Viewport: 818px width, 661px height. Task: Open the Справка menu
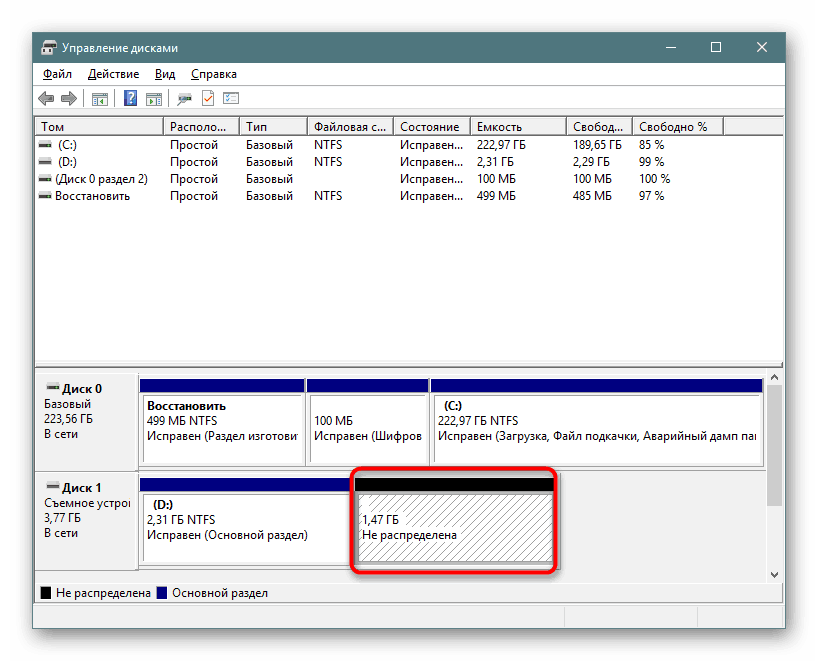click(x=213, y=74)
